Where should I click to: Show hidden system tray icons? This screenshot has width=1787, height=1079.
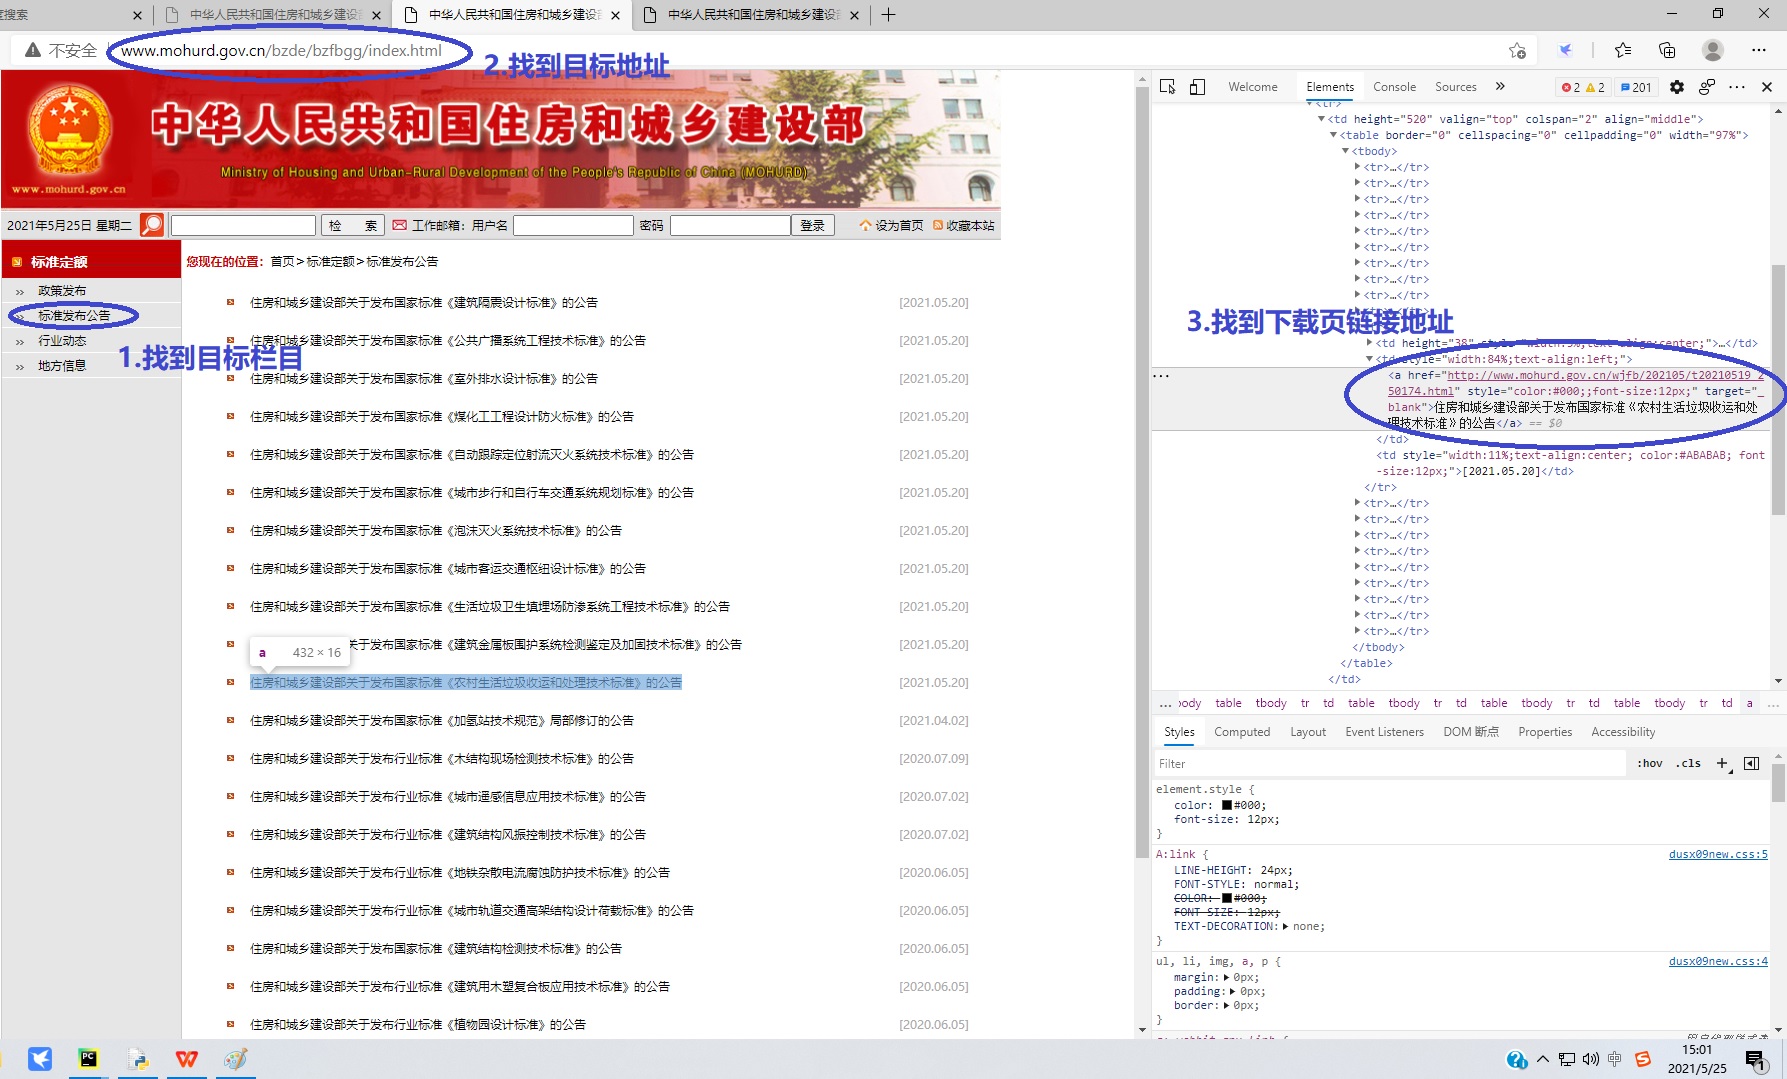1543,1059
